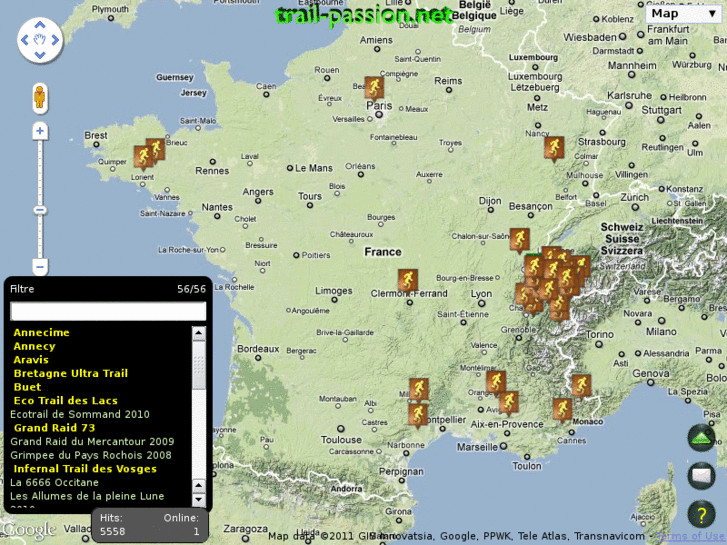Select Annecime in the trail list
This screenshot has height=545, width=727.
tap(42, 333)
